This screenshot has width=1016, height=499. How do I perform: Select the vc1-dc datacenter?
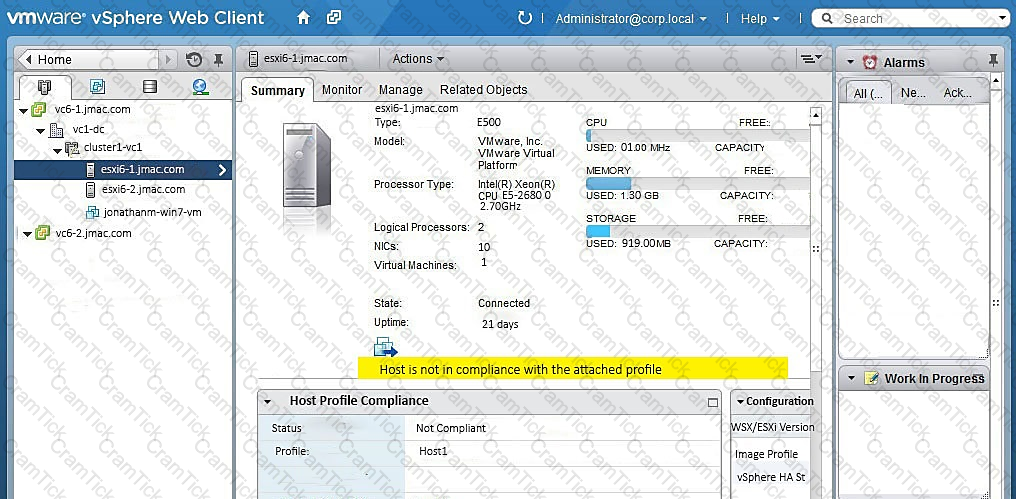pyautogui.click(x=88, y=129)
